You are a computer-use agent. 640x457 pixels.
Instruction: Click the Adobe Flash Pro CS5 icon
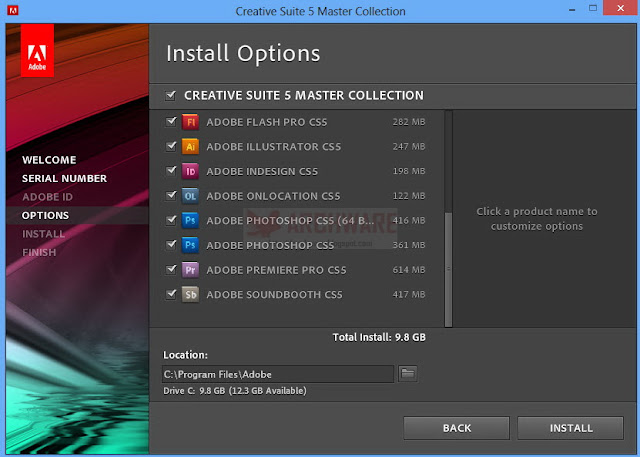click(190, 122)
